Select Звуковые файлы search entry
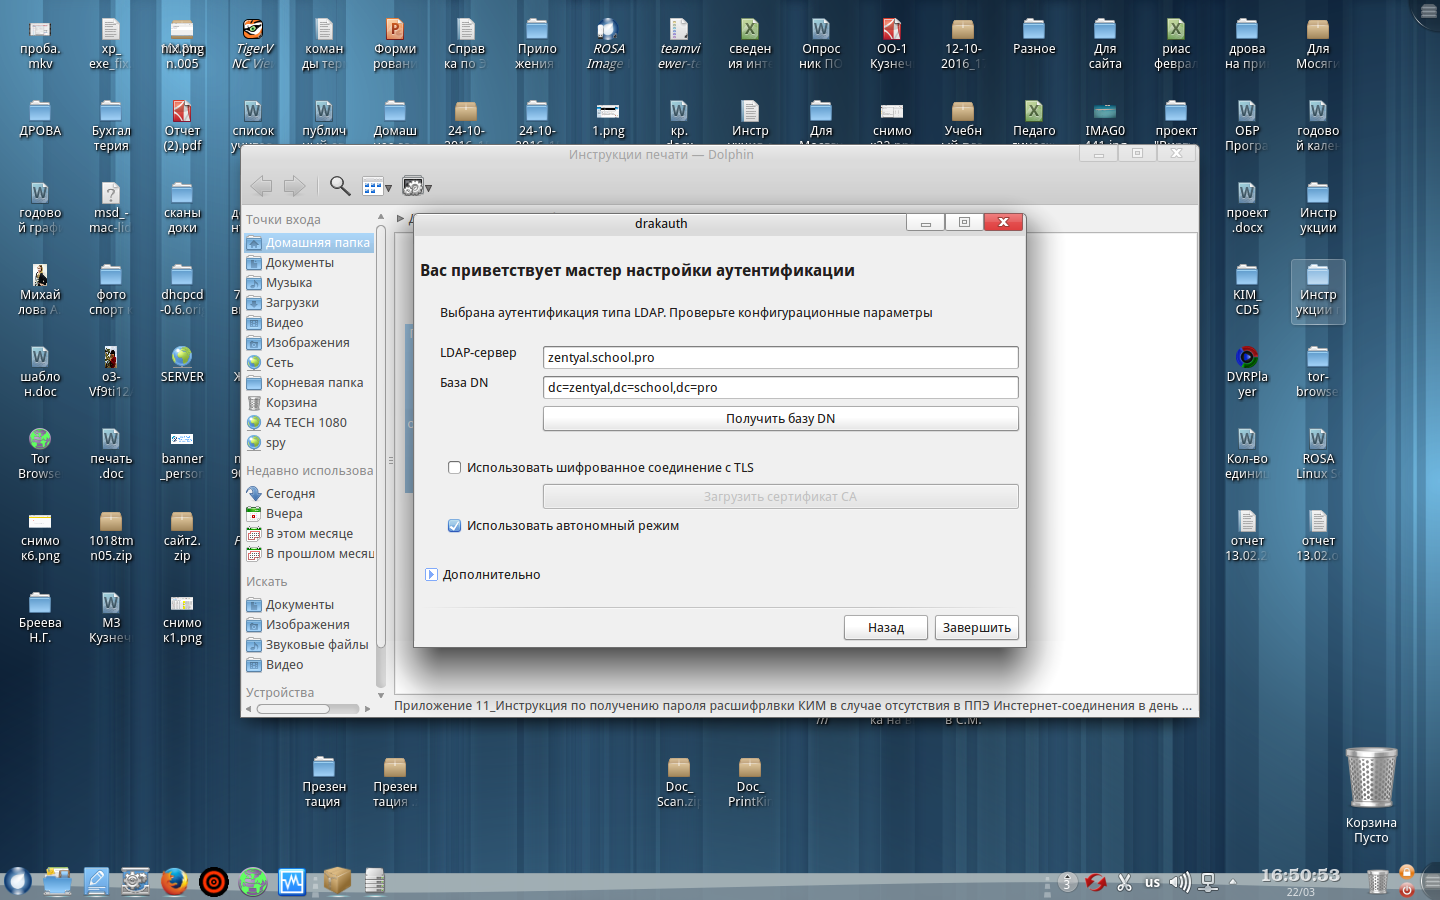The width and height of the screenshot is (1440, 900). pos(309,644)
